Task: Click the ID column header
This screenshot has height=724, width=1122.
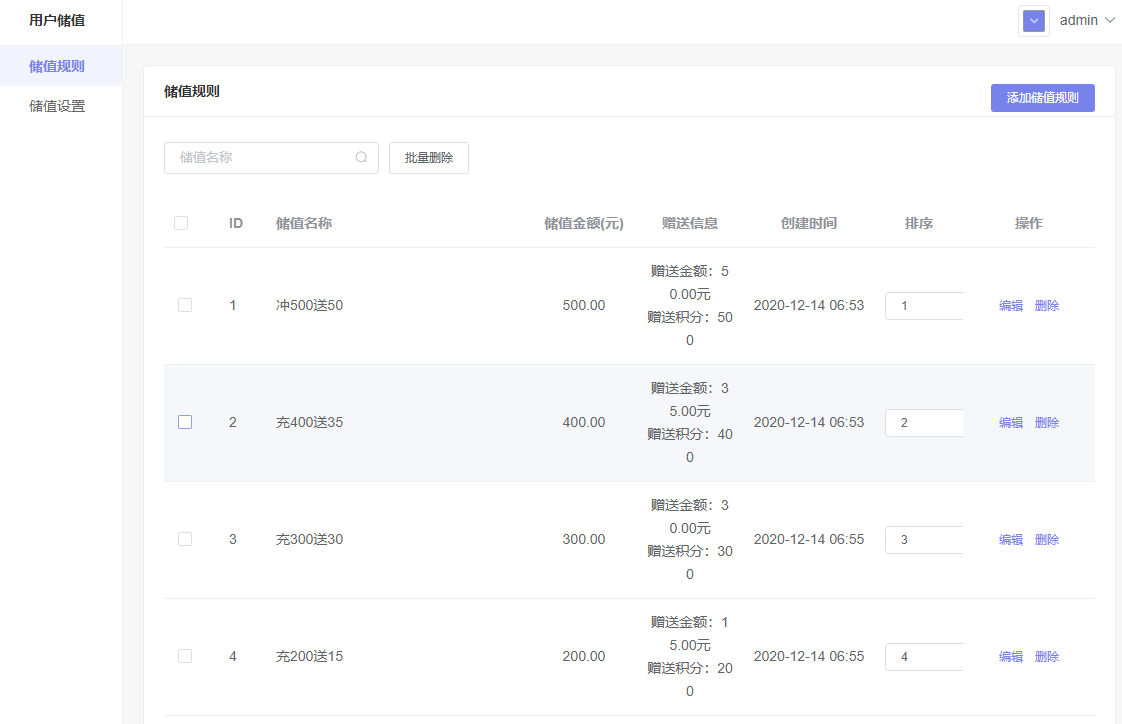Action: (235, 223)
